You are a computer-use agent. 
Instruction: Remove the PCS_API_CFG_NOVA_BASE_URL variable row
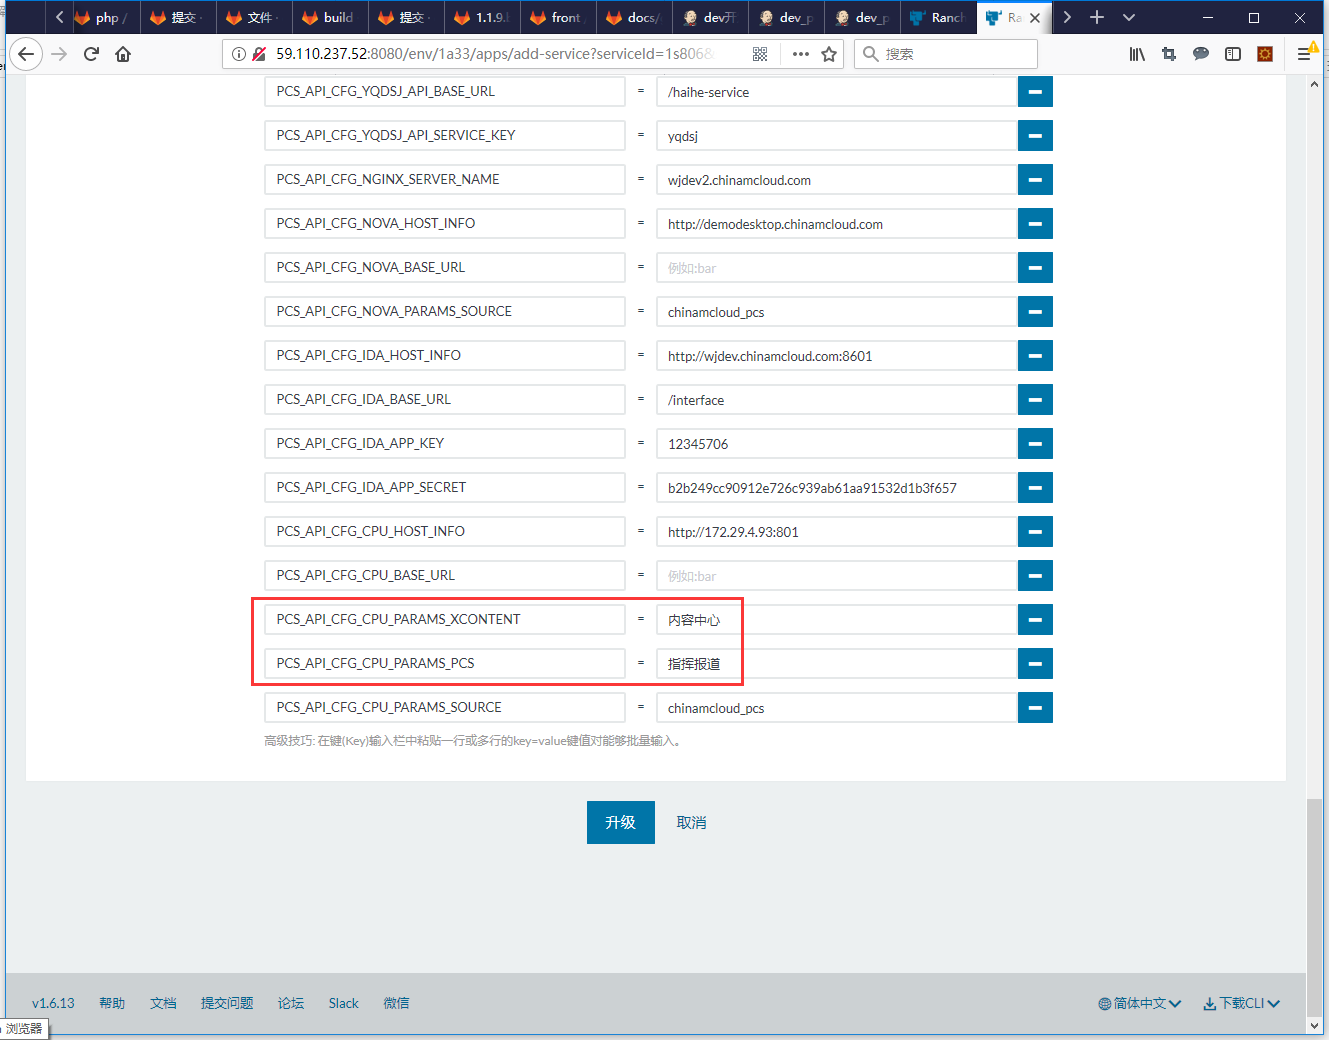[x=1035, y=268]
